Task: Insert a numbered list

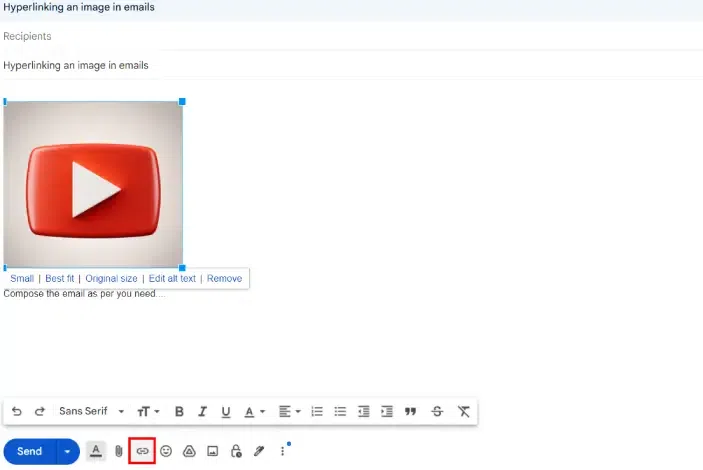Action: click(317, 411)
